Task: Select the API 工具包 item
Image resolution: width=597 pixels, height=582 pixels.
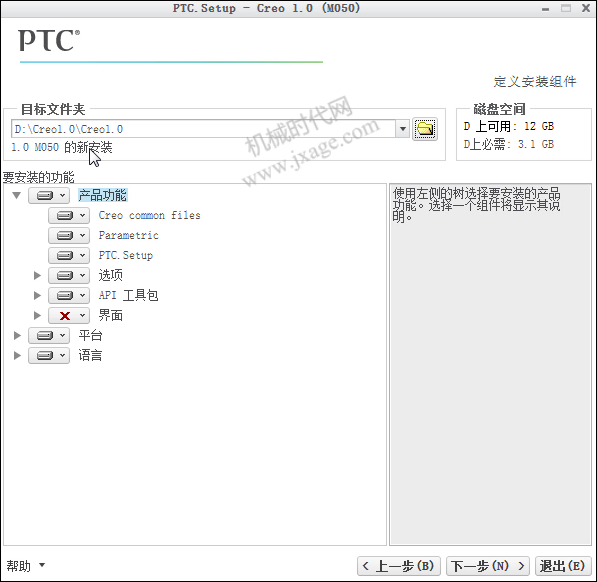Action: 128,295
